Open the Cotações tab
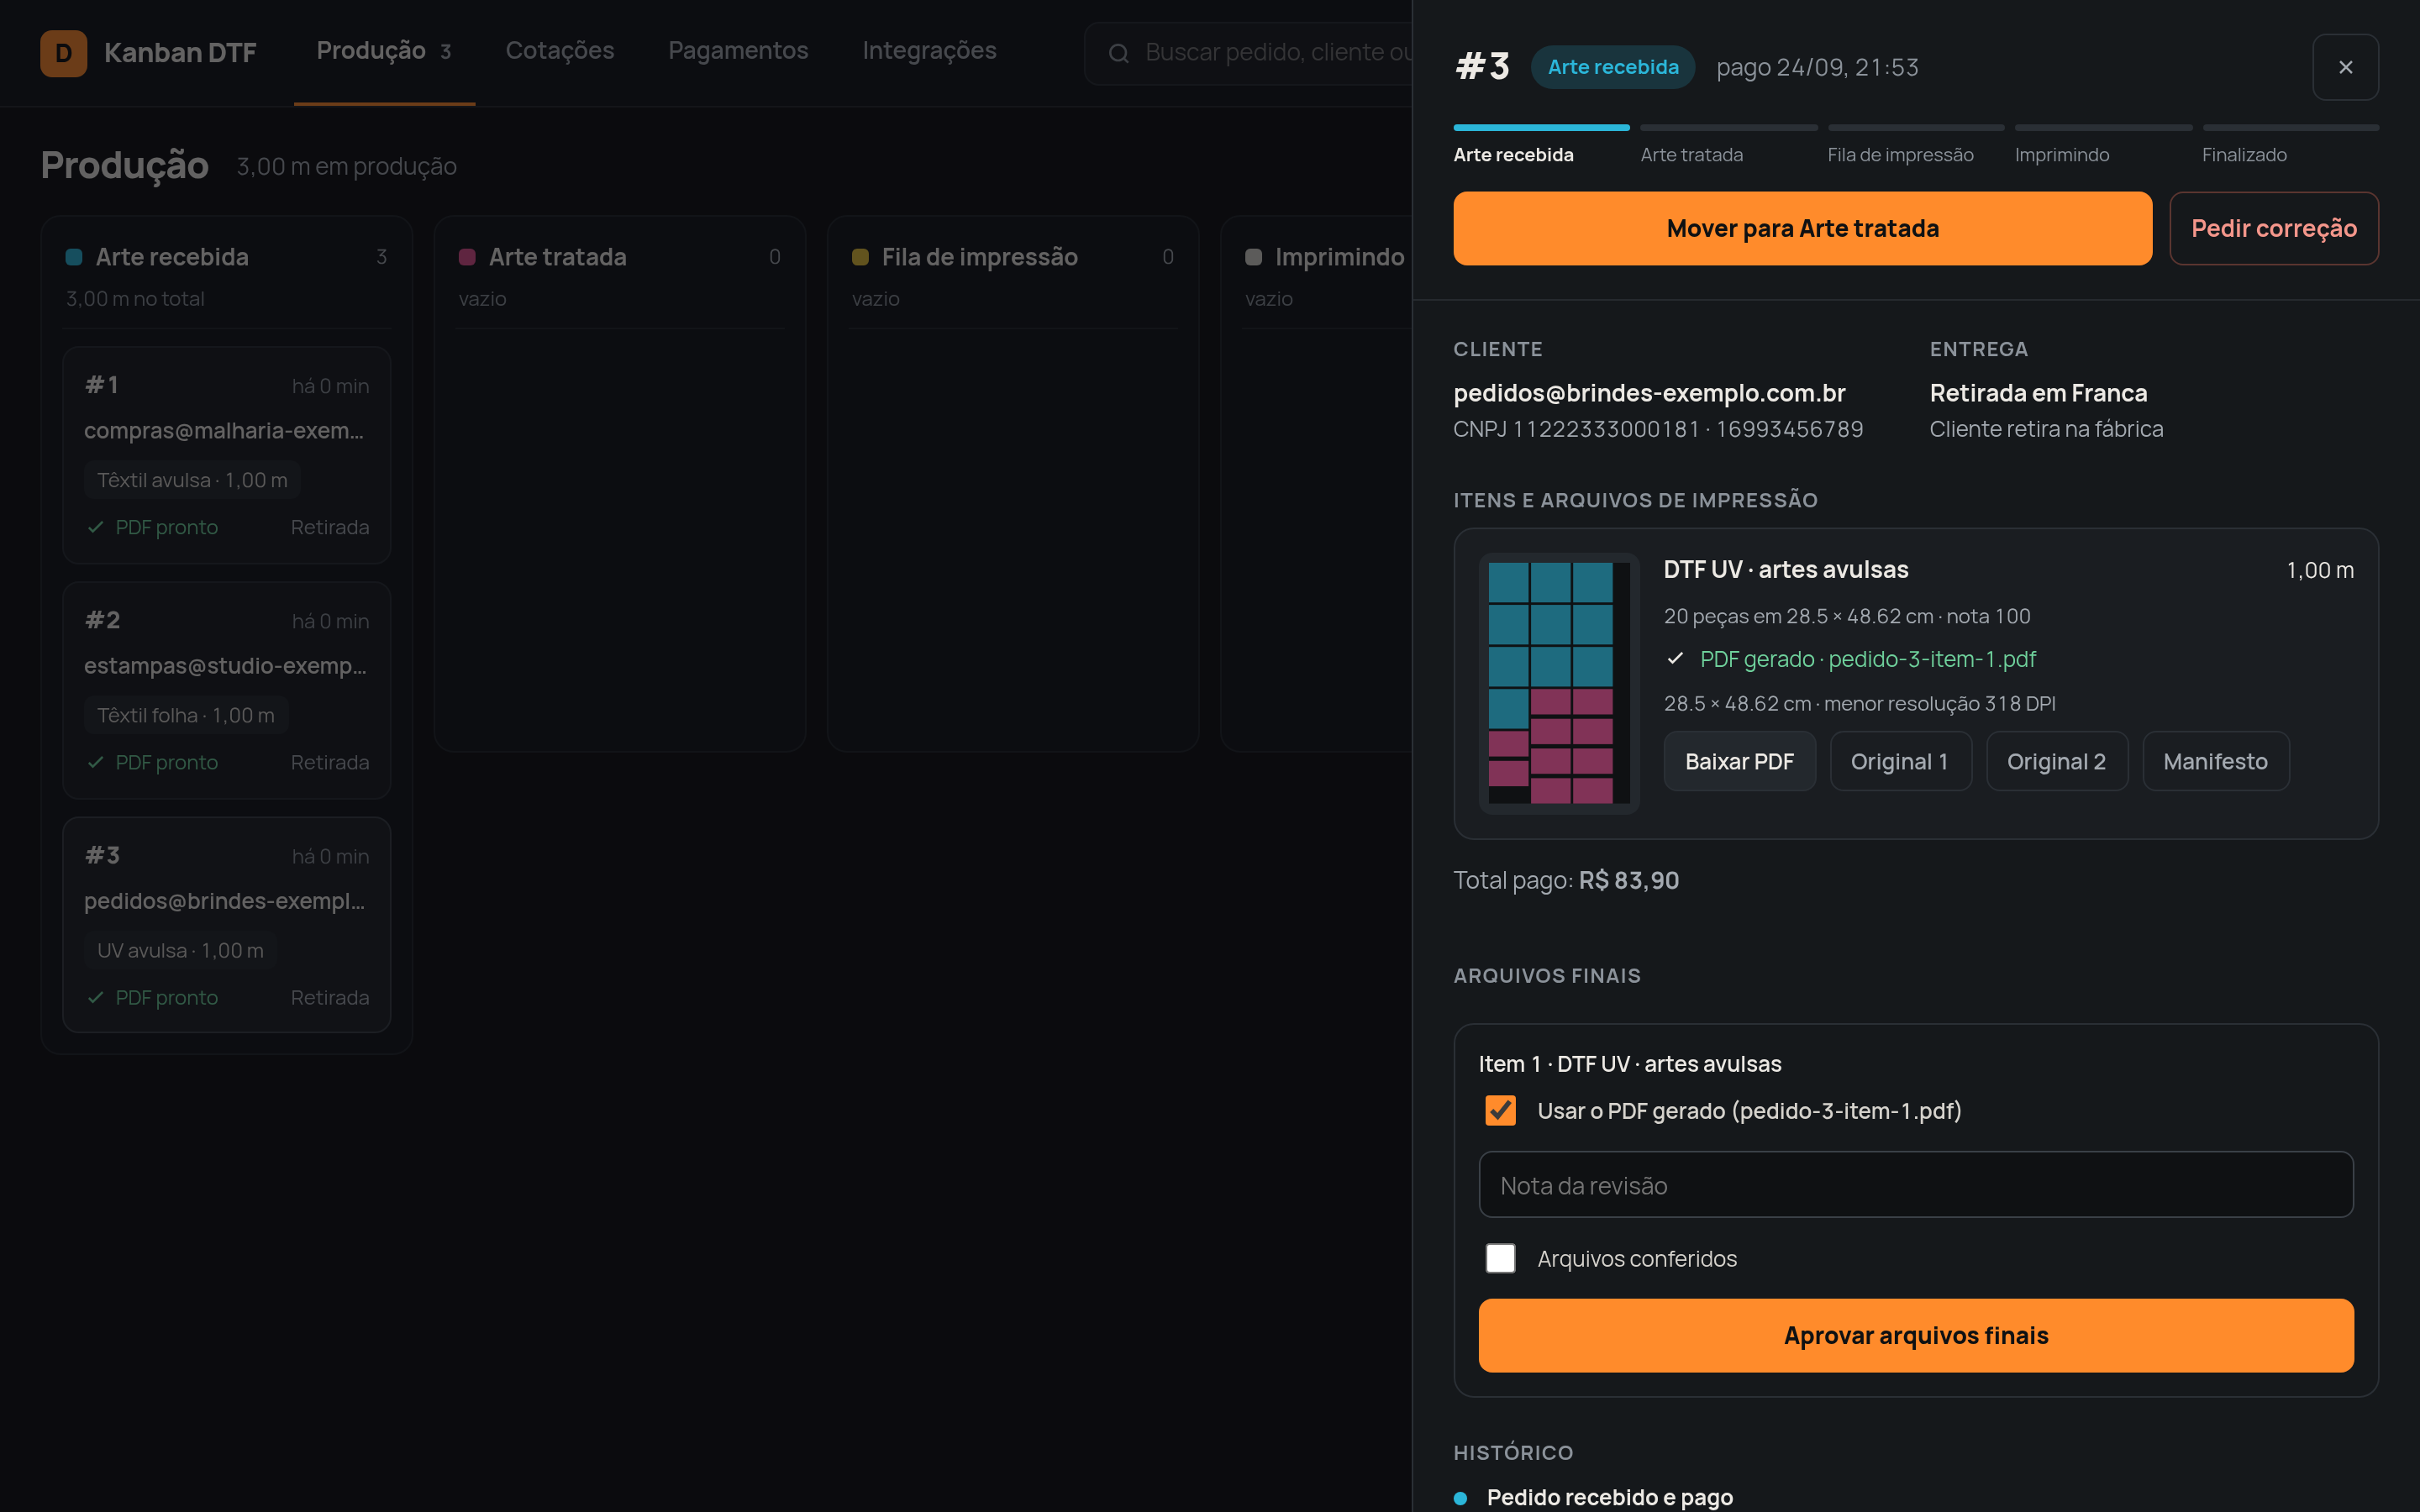This screenshot has width=2420, height=1512. (x=560, y=51)
